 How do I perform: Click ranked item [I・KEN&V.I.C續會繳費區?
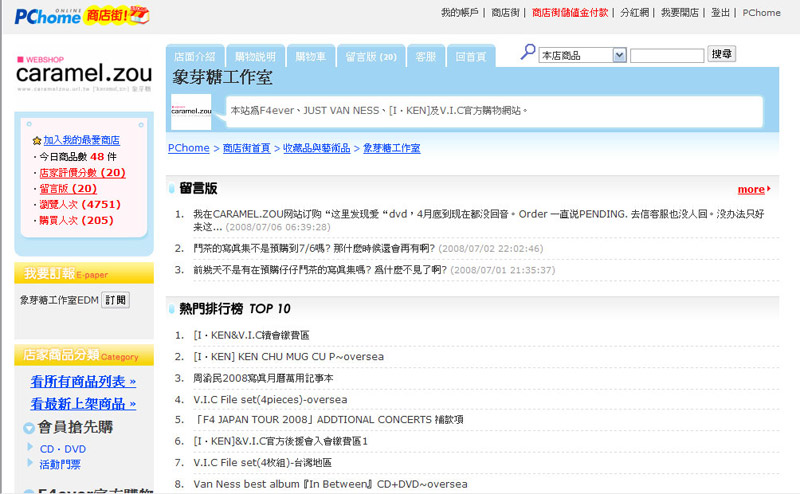coord(252,335)
